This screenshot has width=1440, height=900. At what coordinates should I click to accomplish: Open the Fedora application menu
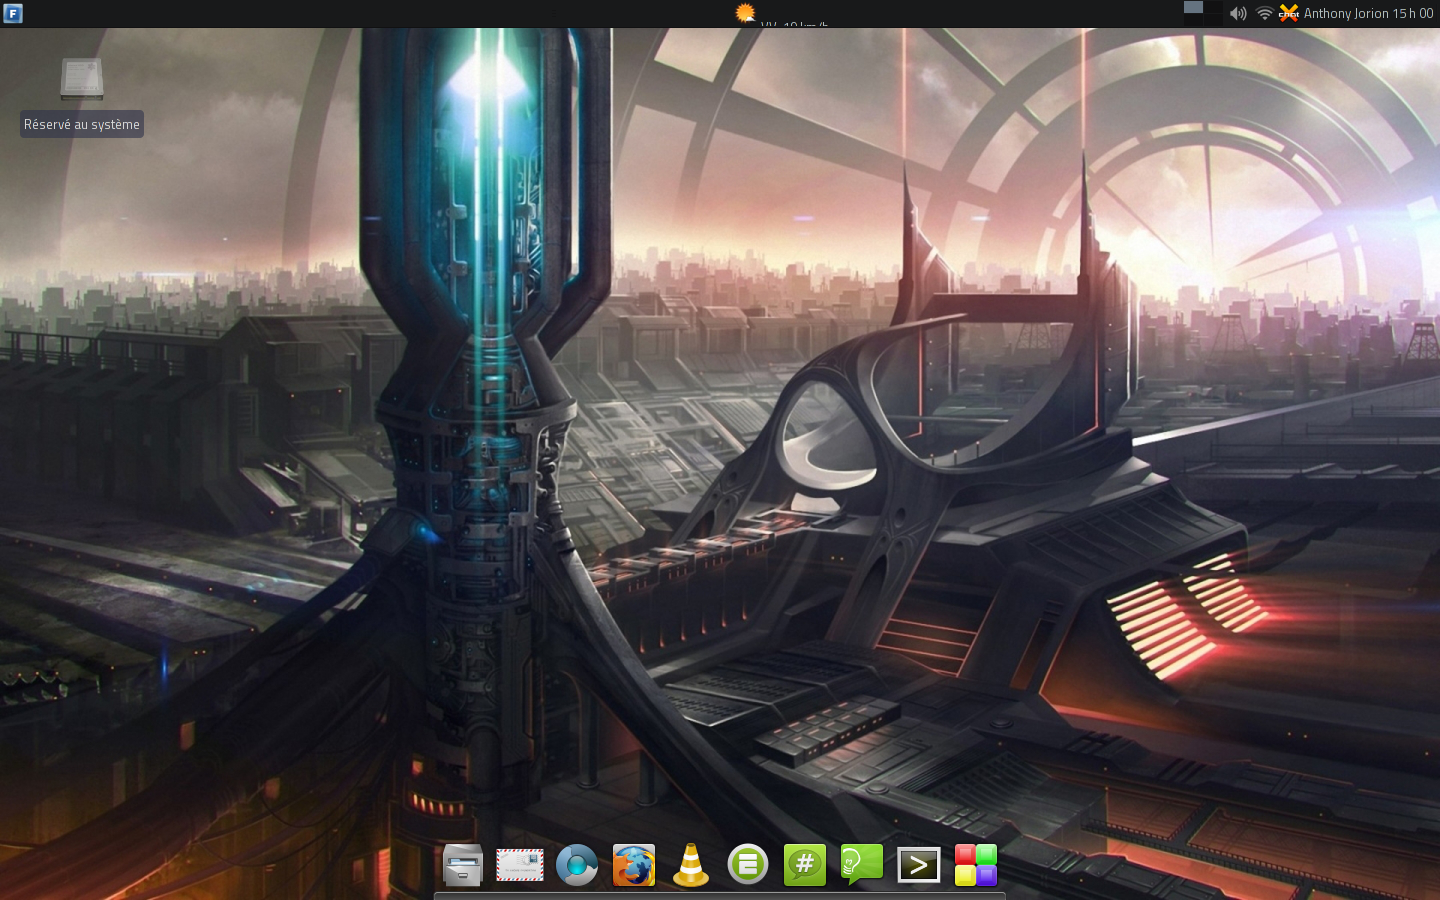(x=13, y=13)
